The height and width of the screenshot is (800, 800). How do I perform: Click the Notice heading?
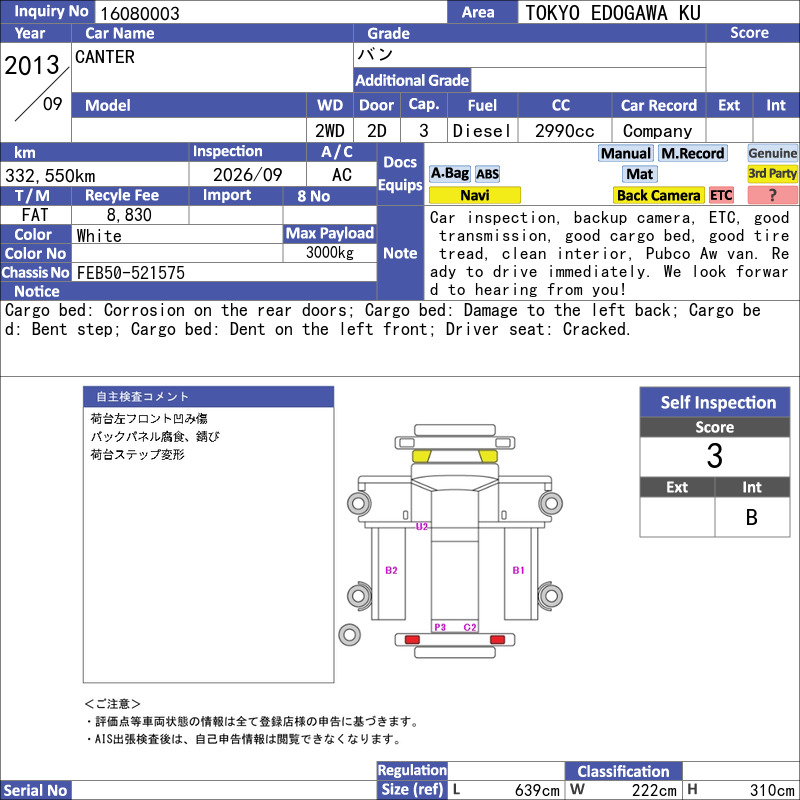coord(37,291)
